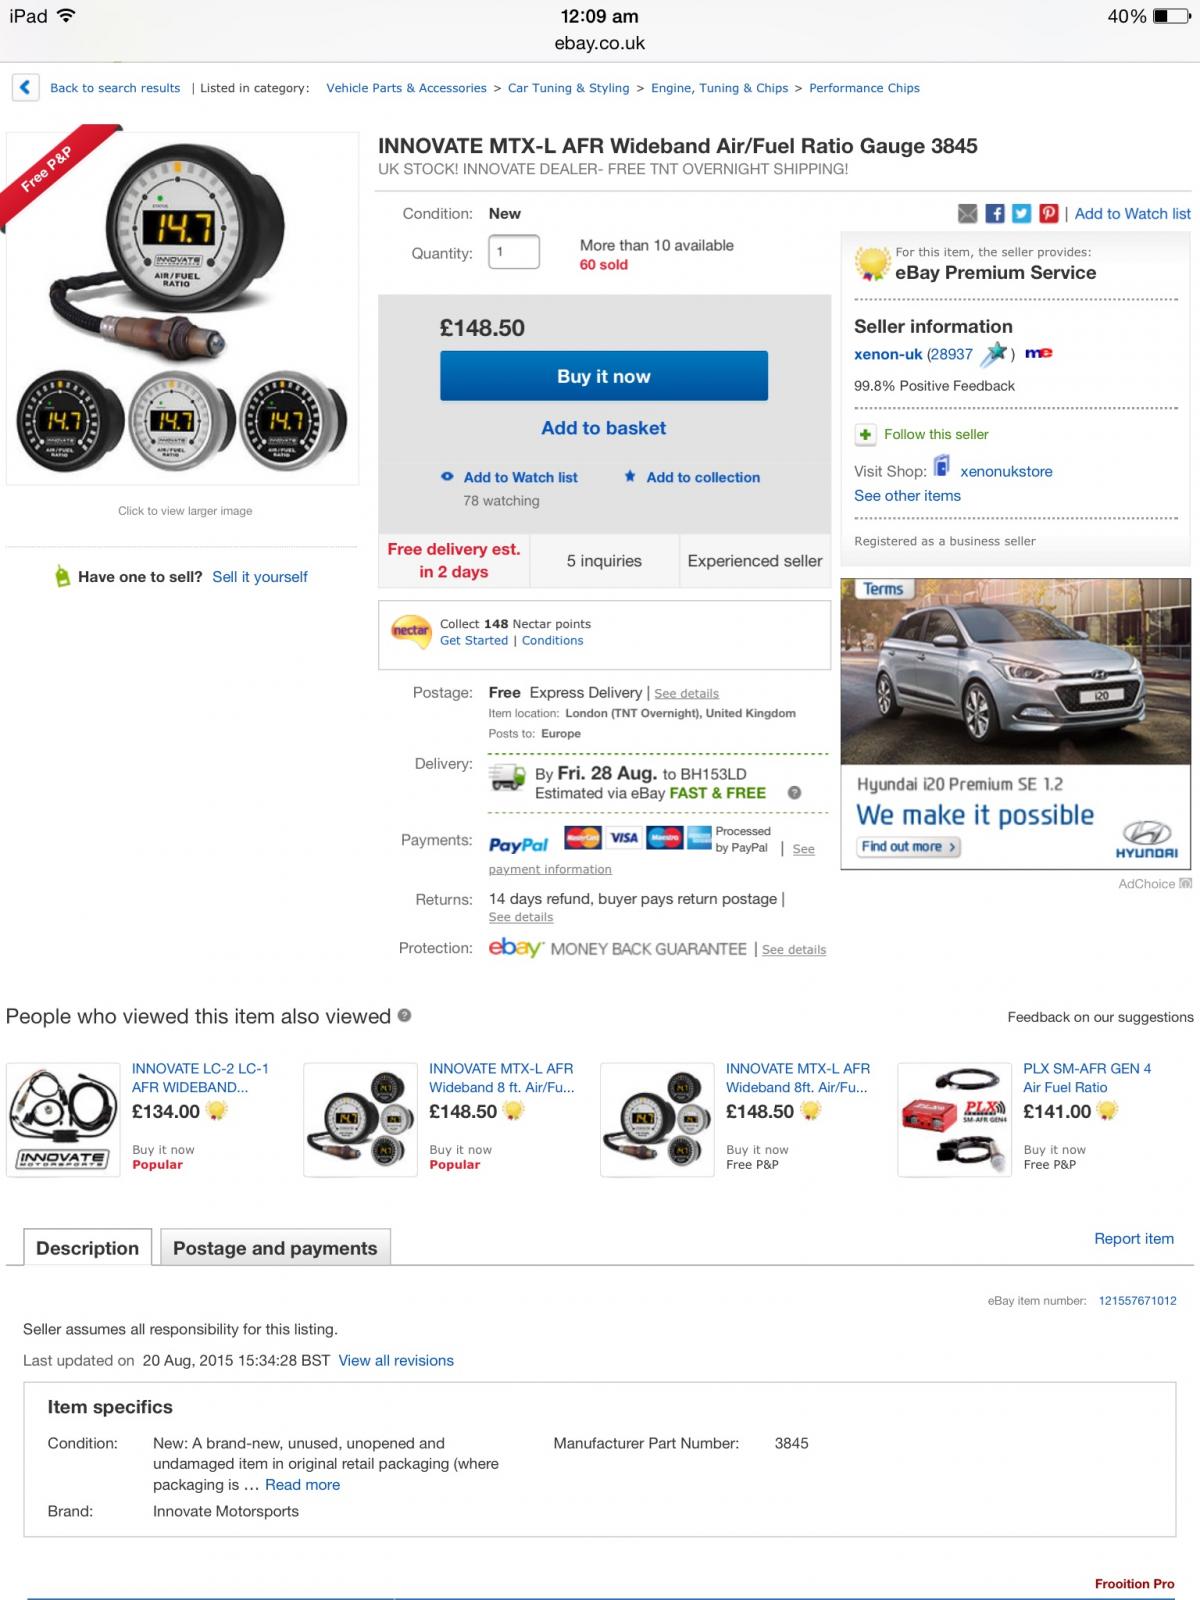Click the quantity input field
This screenshot has width=1200, height=1600.
[514, 252]
